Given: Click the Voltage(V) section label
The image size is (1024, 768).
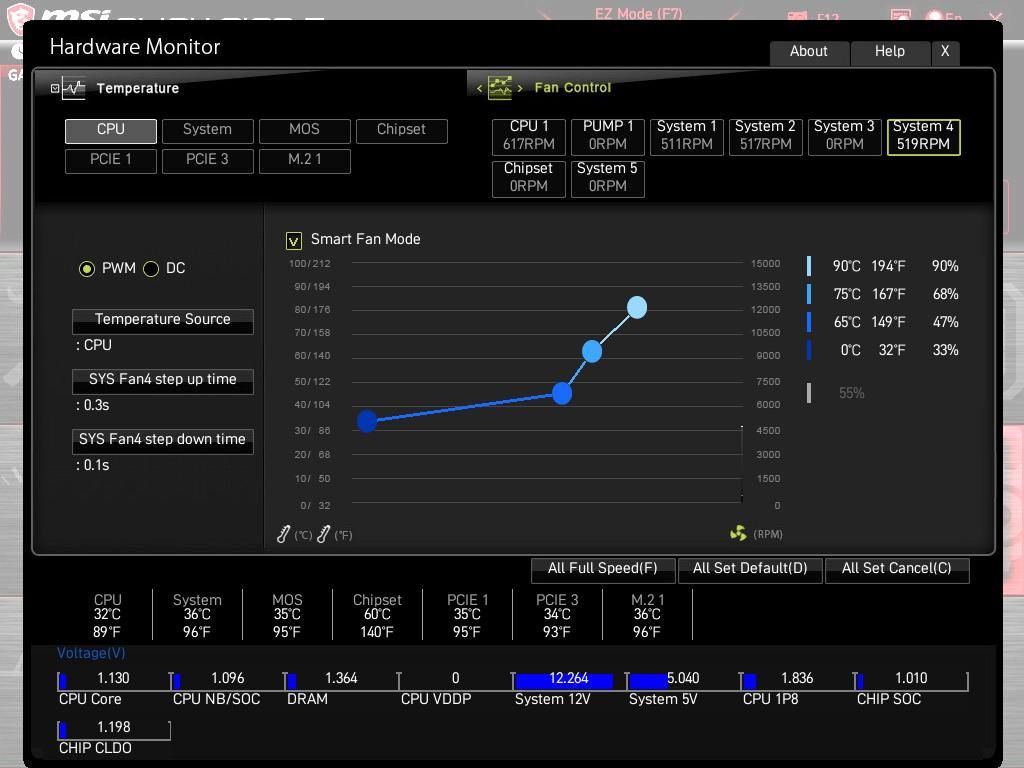Looking at the screenshot, I should (91, 653).
